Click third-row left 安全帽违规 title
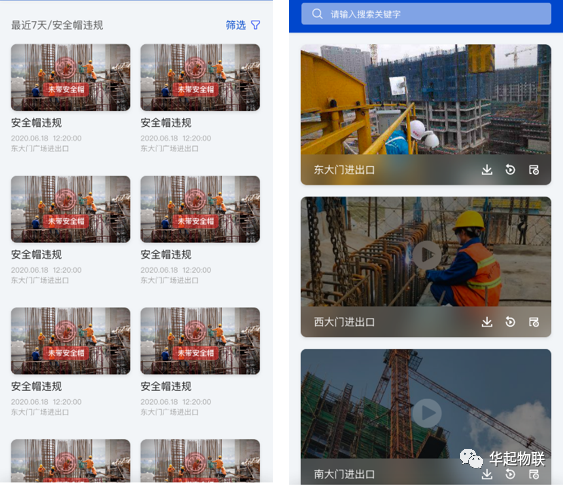This screenshot has width=563, height=485. (36, 386)
